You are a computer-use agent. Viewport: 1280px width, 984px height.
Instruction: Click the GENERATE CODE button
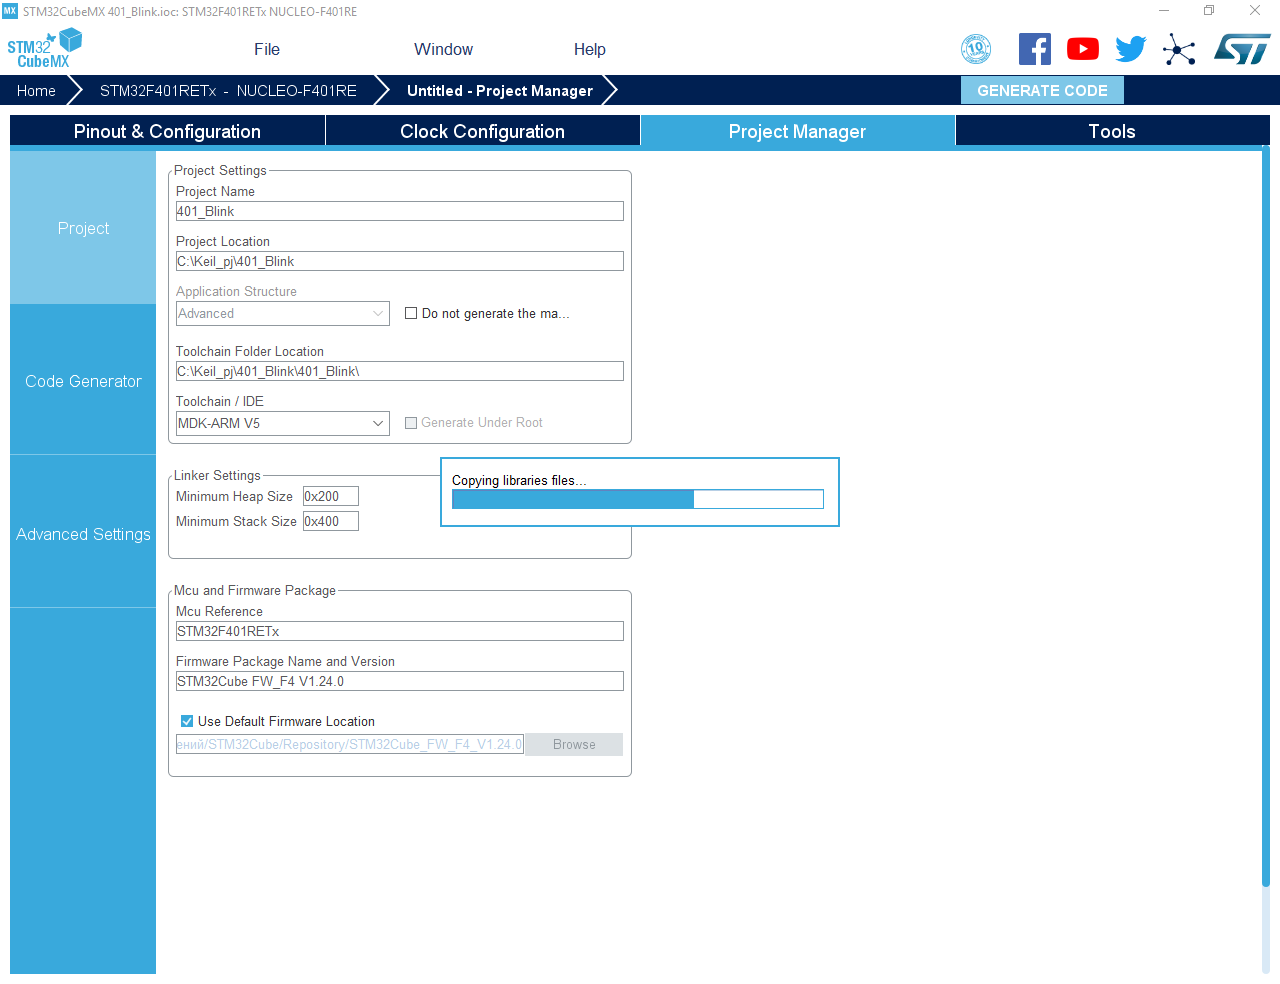(x=1042, y=90)
